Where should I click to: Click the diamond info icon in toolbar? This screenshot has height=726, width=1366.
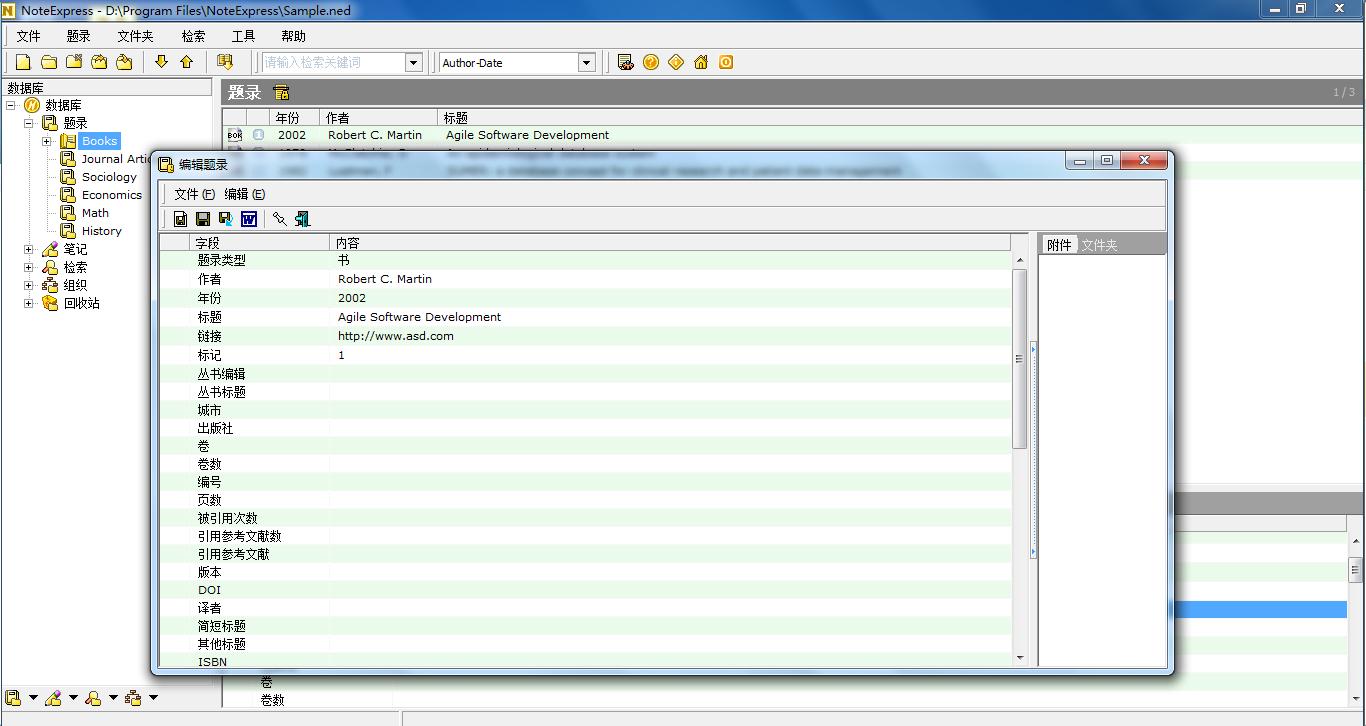(676, 62)
